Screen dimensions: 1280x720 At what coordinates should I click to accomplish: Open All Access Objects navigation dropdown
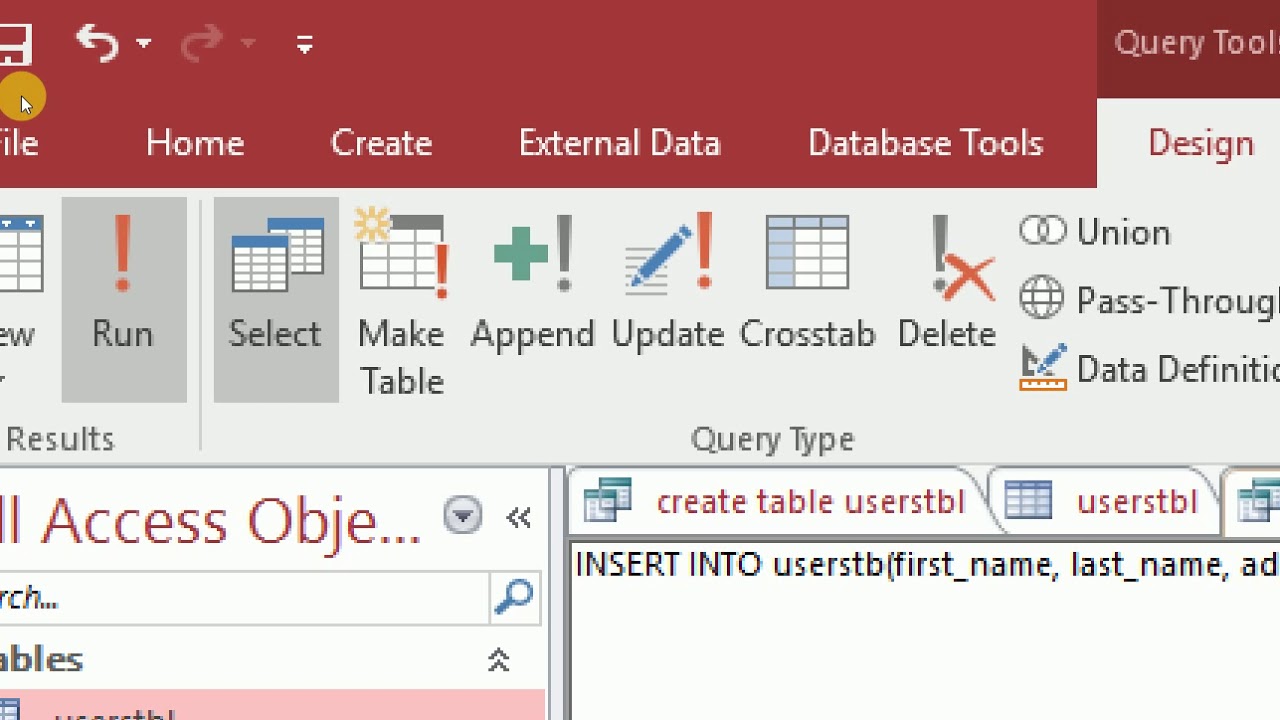462,516
